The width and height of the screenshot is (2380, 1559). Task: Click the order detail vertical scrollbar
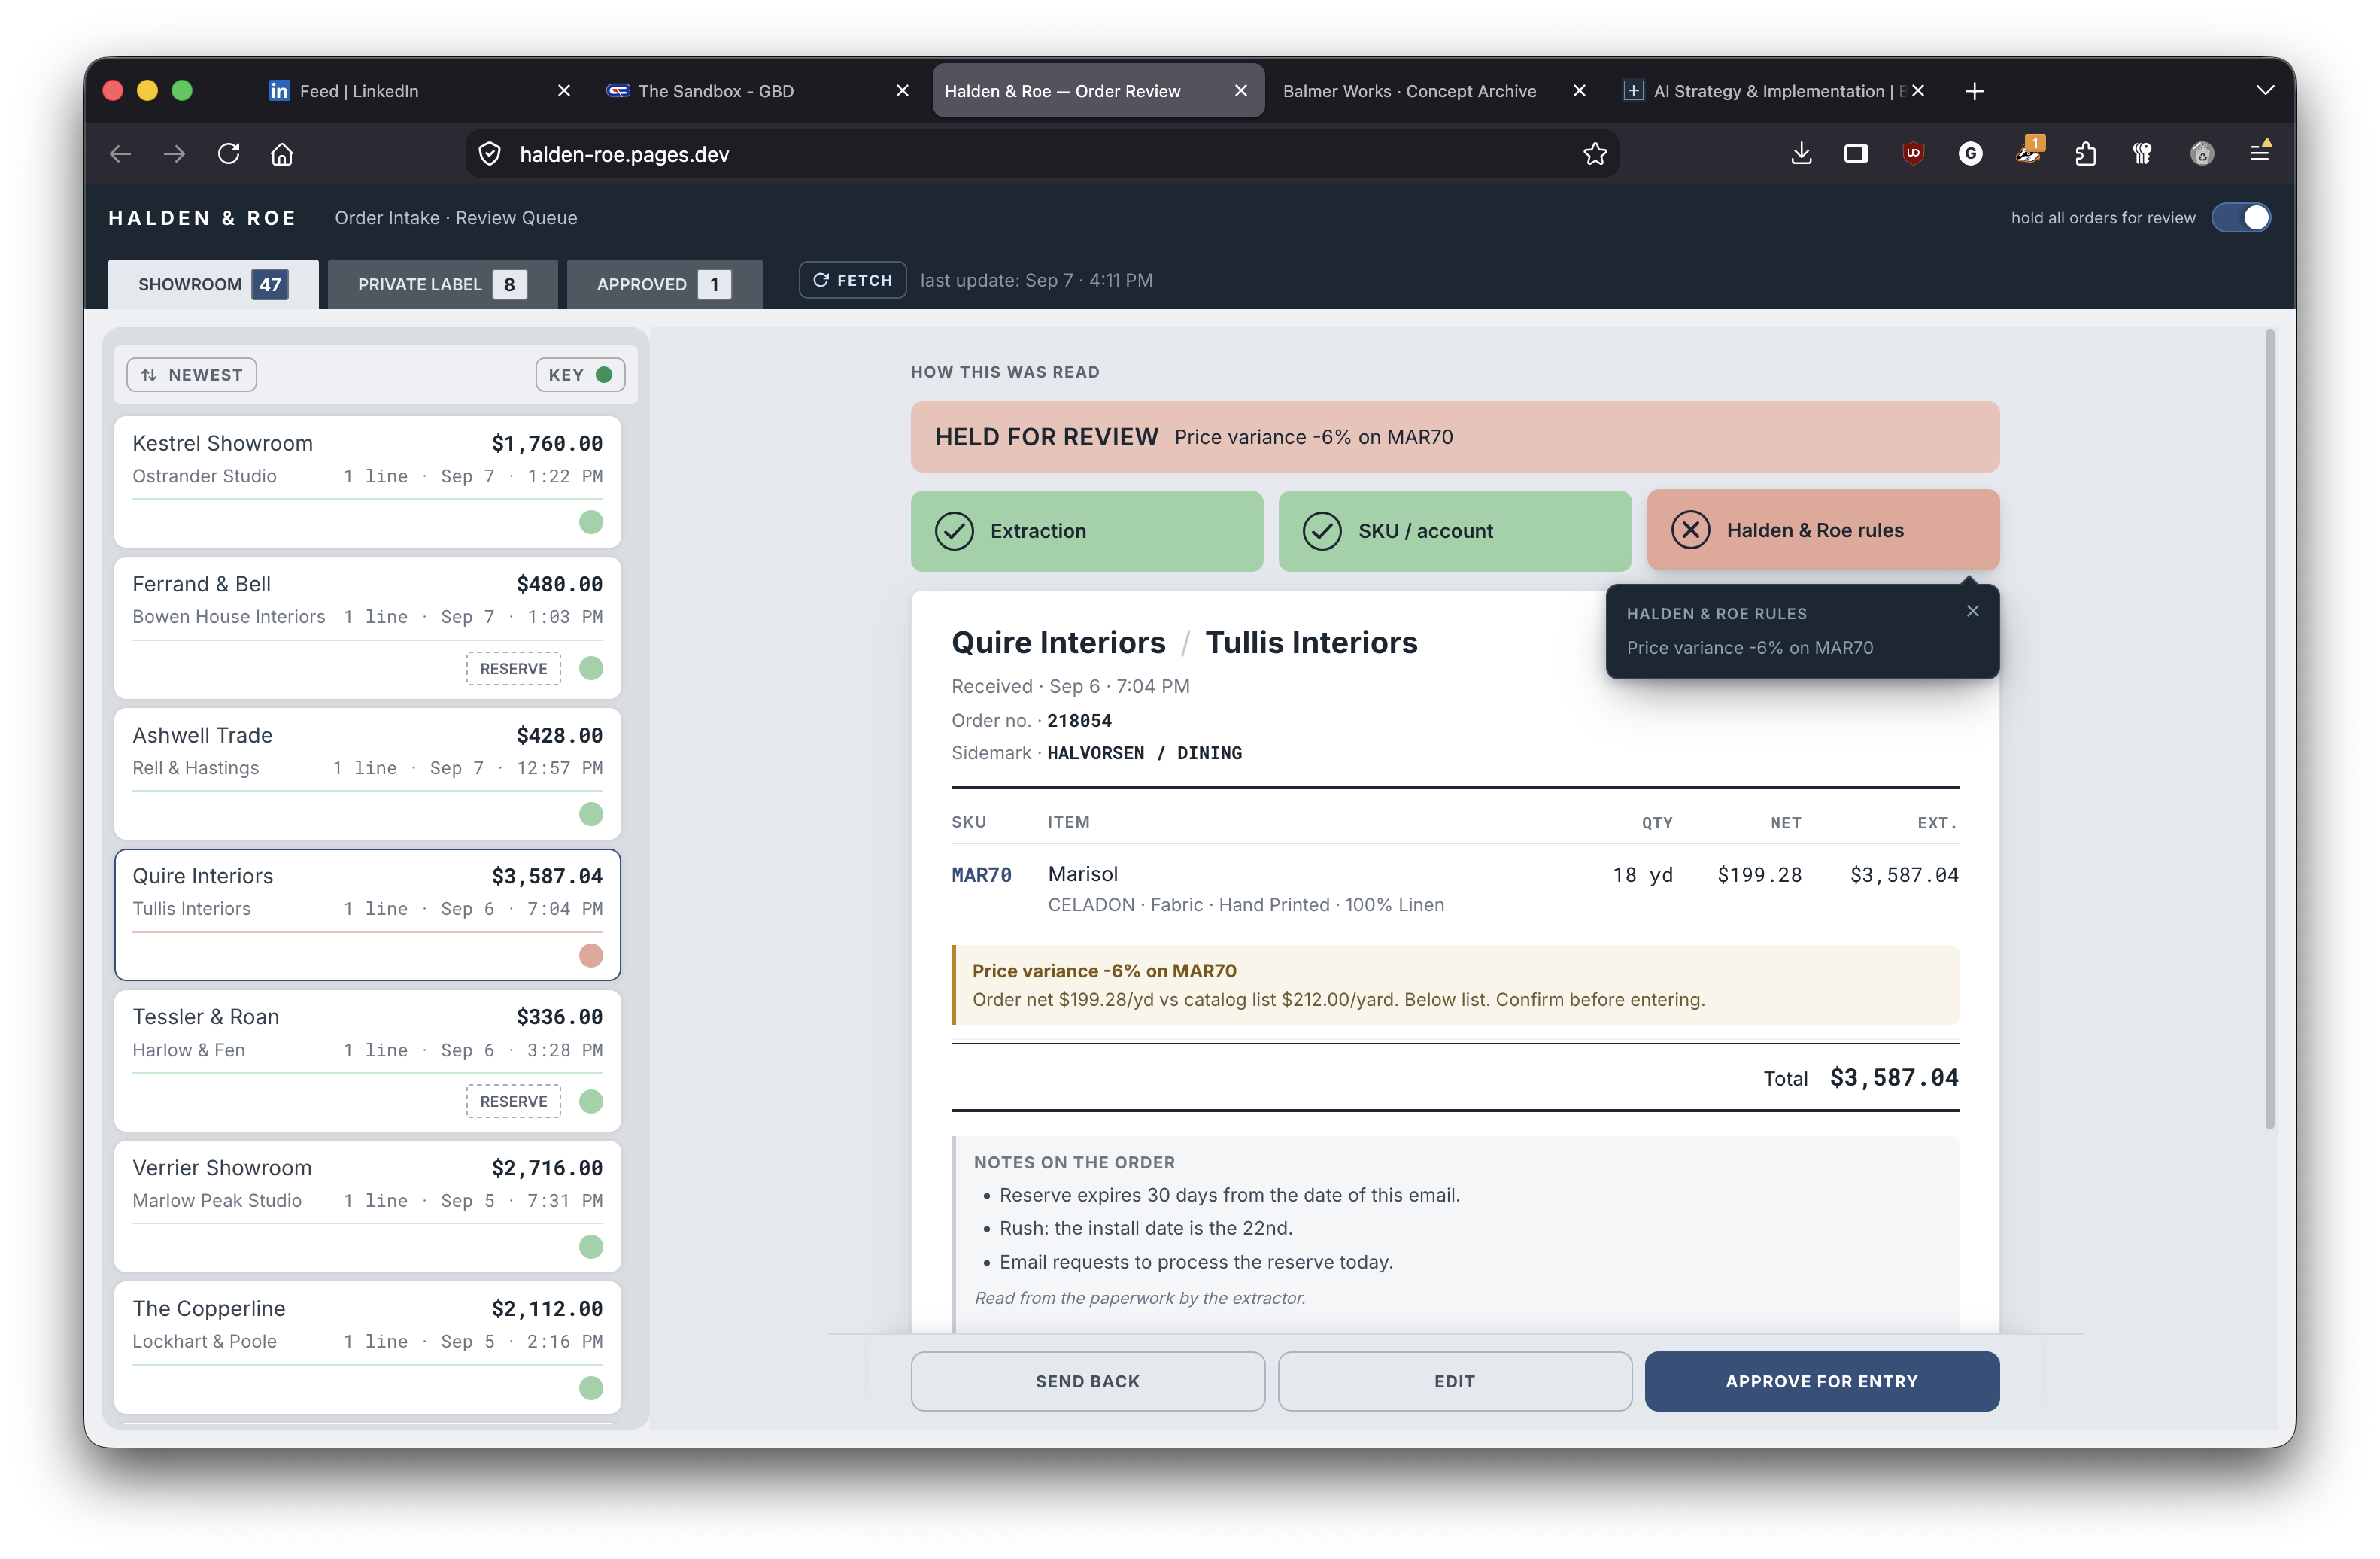[x=2269, y=730]
